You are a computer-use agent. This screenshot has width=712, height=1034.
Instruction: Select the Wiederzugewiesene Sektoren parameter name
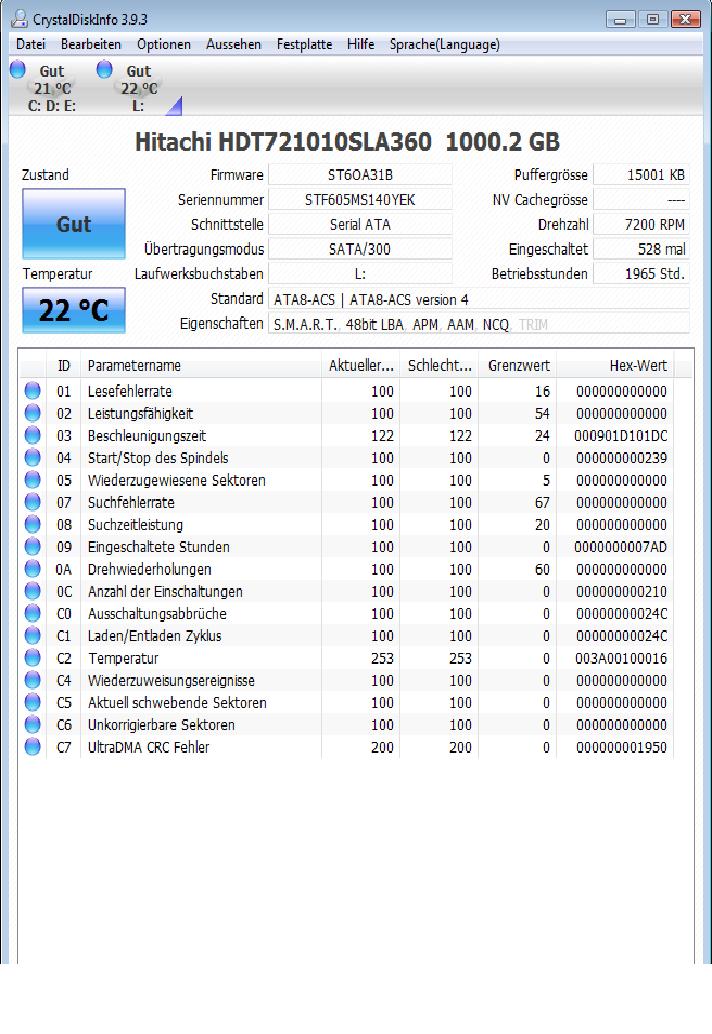[x=177, y=480]
